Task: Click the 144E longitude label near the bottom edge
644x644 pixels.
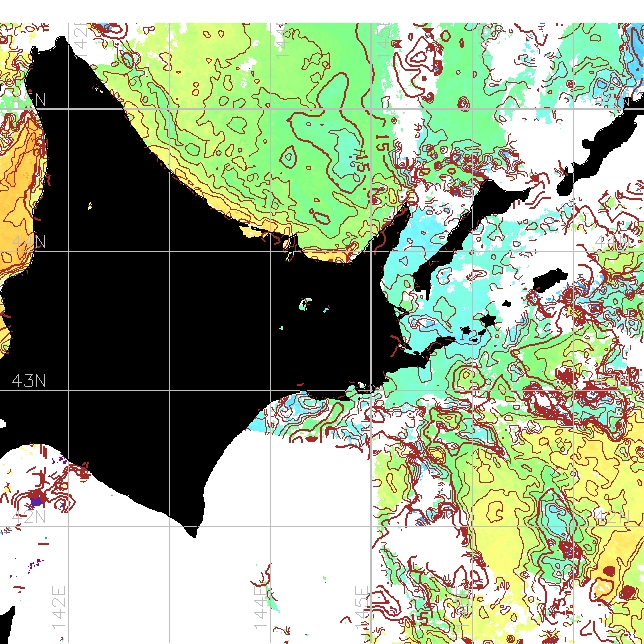Action: tap(261, 608)
